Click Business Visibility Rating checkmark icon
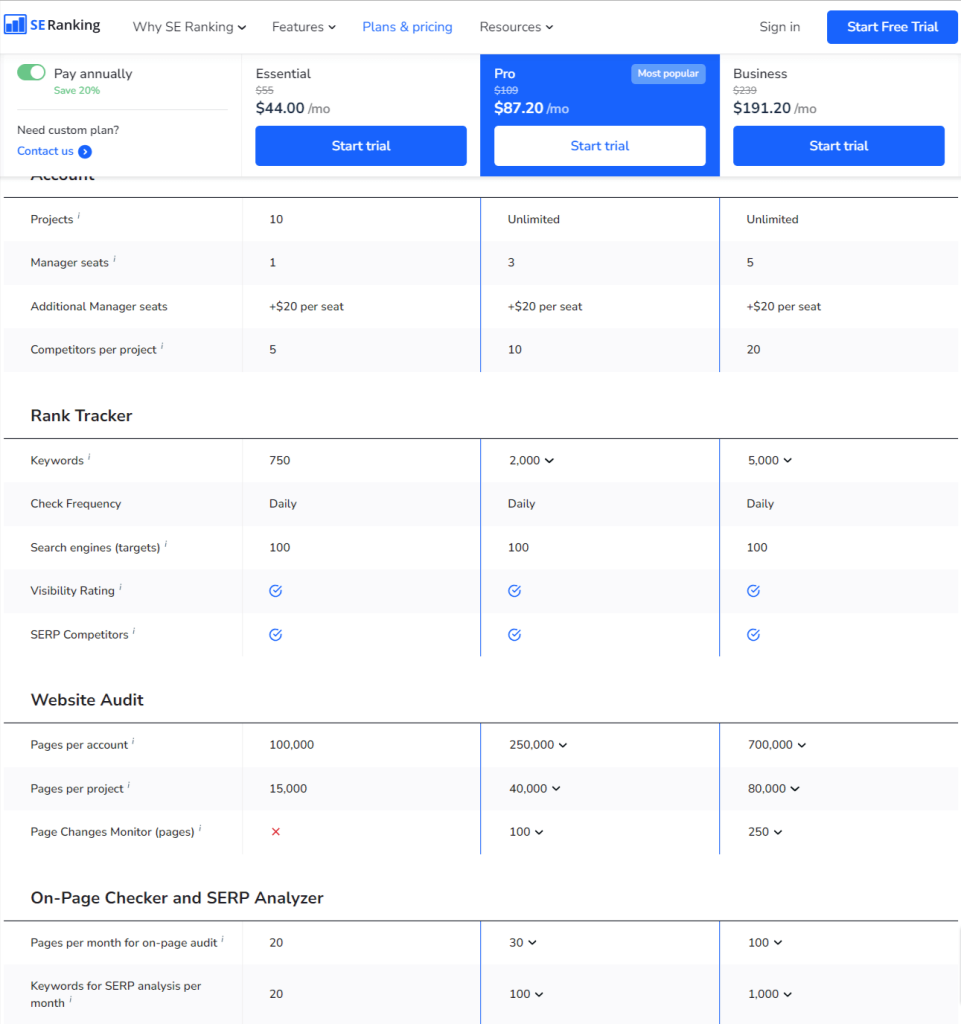 753,591
